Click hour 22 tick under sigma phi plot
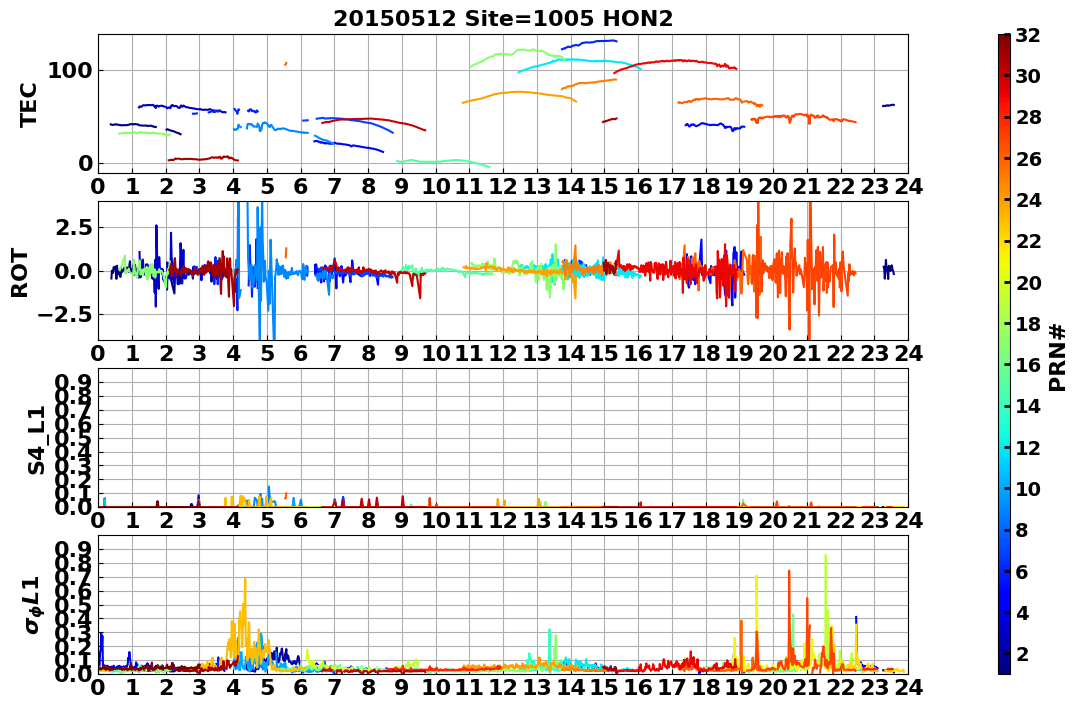 coord(841,688)
